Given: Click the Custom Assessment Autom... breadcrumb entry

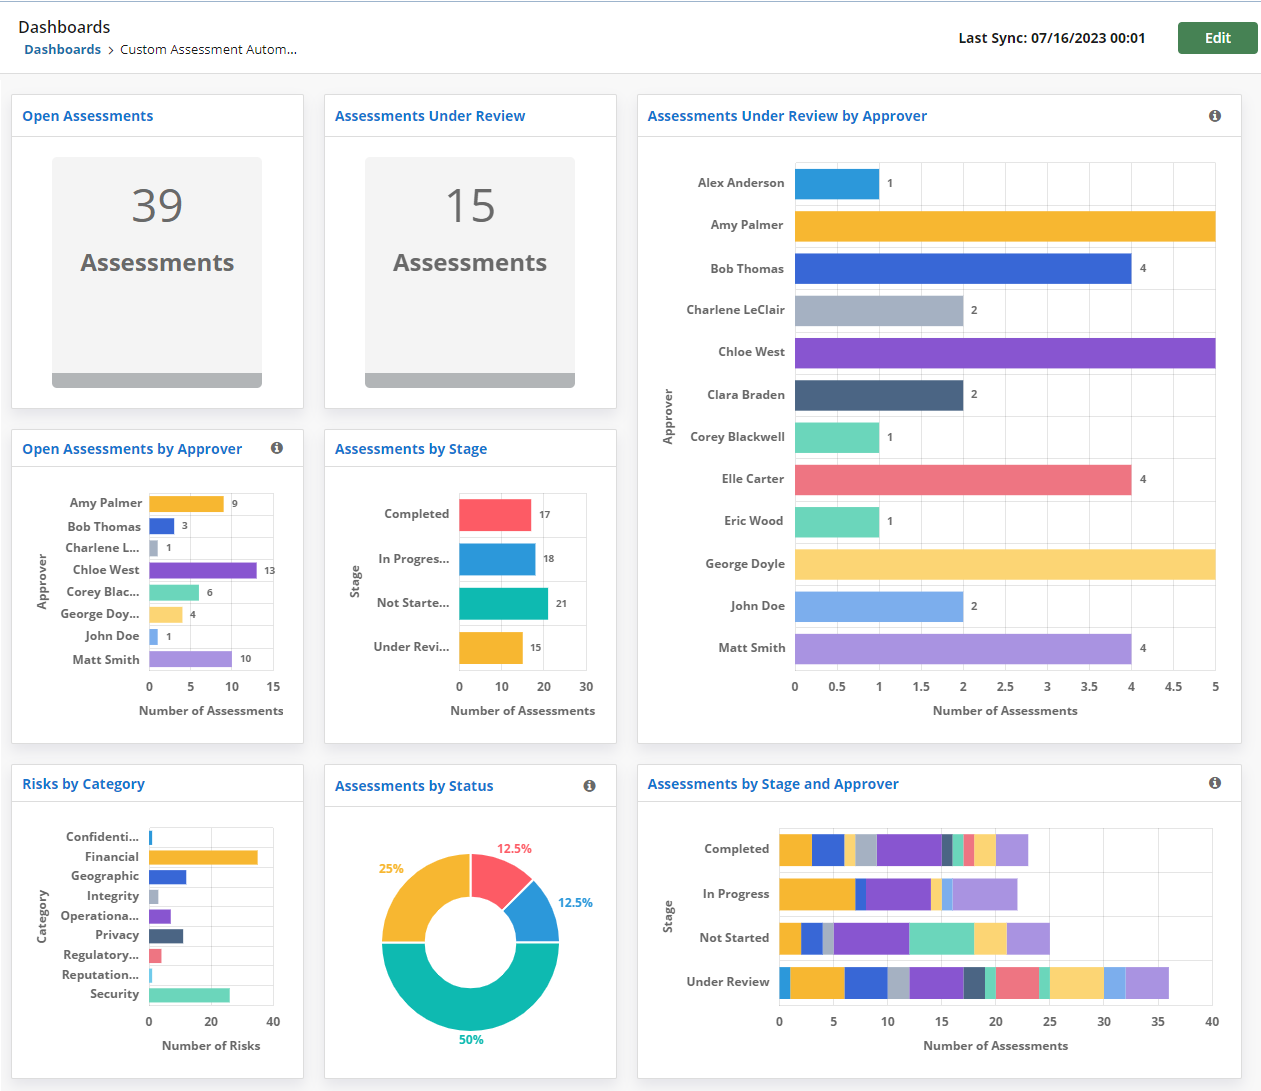Looking at the screenshot, I should [208, 49].
